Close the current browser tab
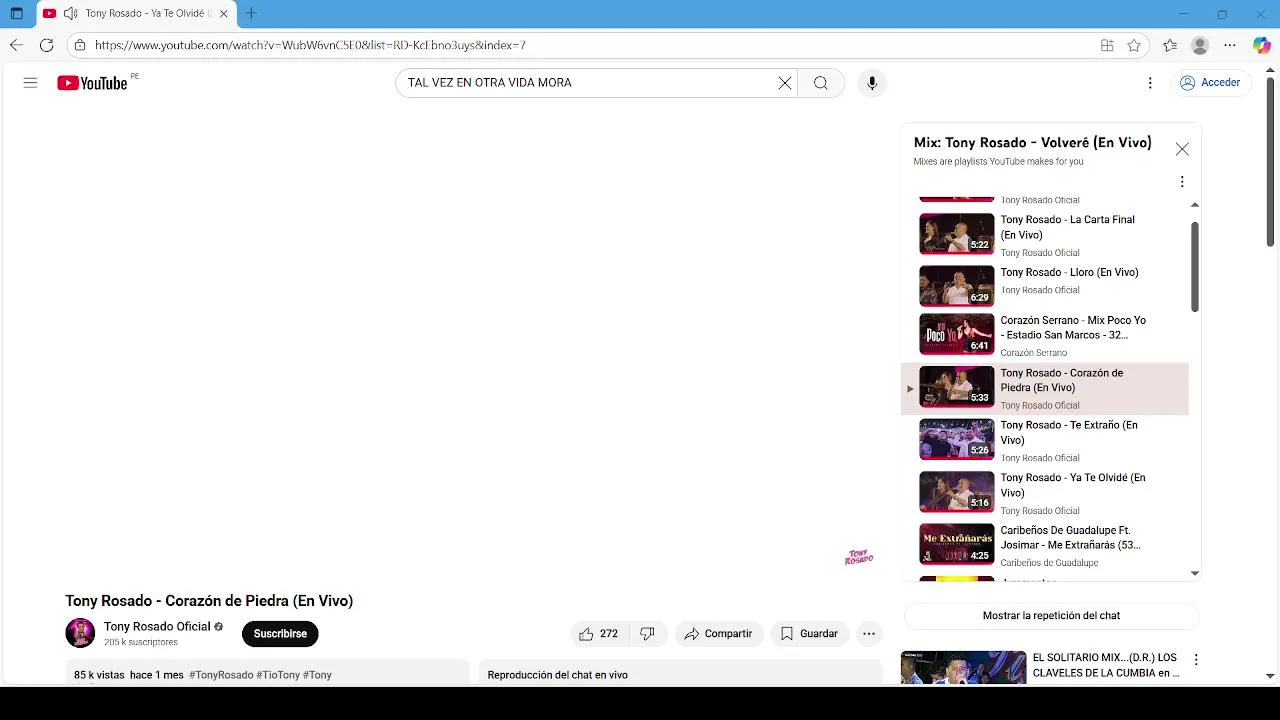This screenshot has height=720, width=1280. [x=224, y=14]
